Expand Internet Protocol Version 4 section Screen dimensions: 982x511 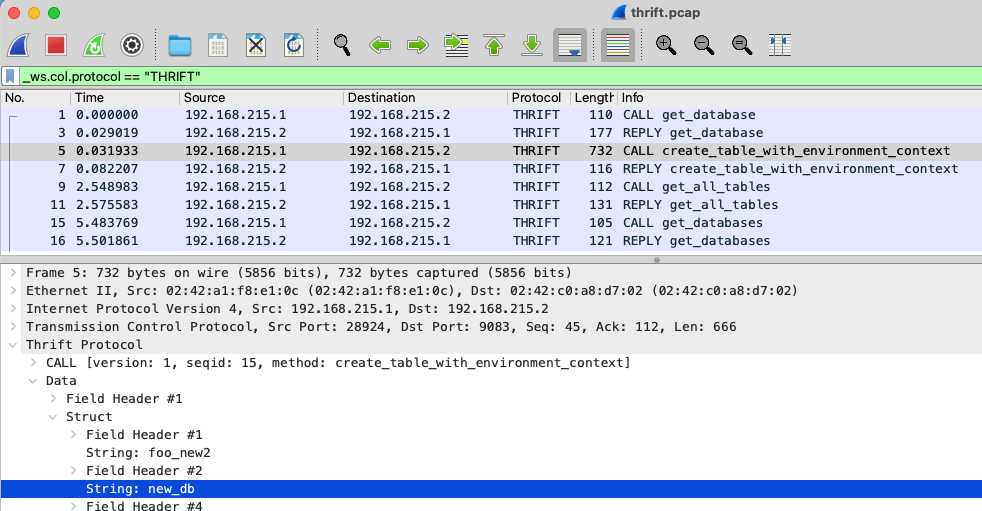tap(13, 309)
